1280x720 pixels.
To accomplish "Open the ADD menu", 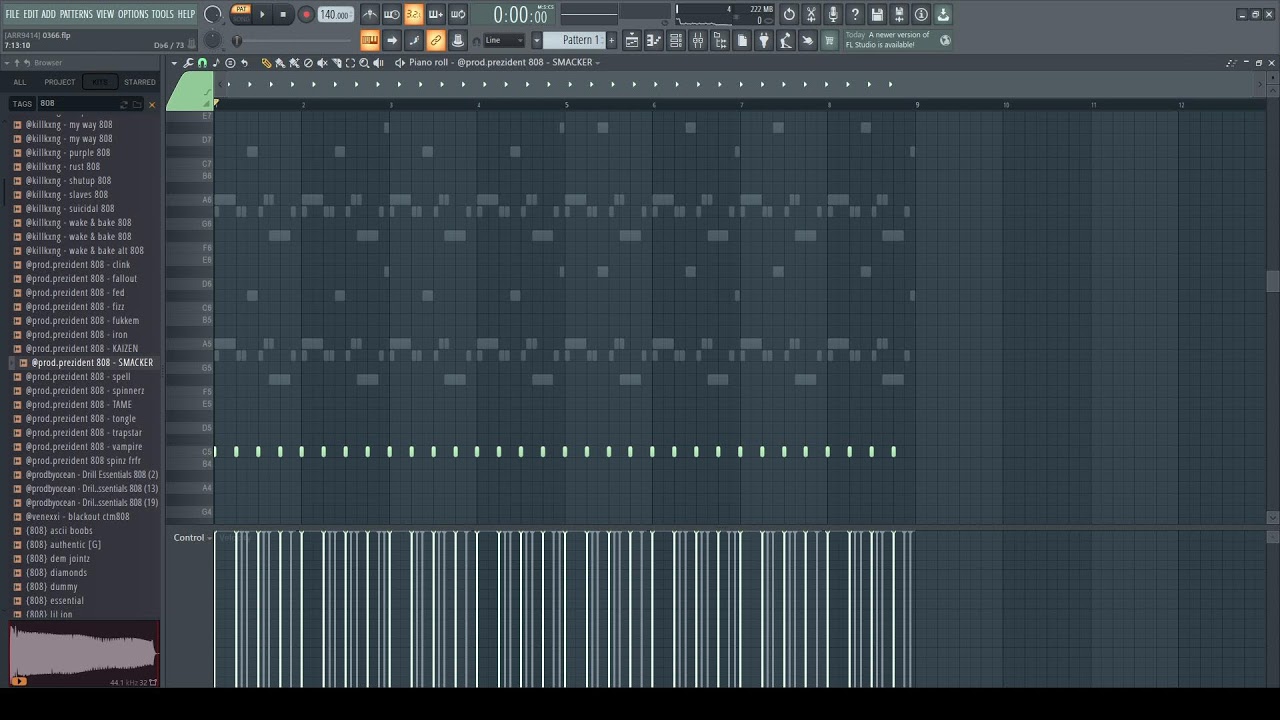I will point(49,14).
